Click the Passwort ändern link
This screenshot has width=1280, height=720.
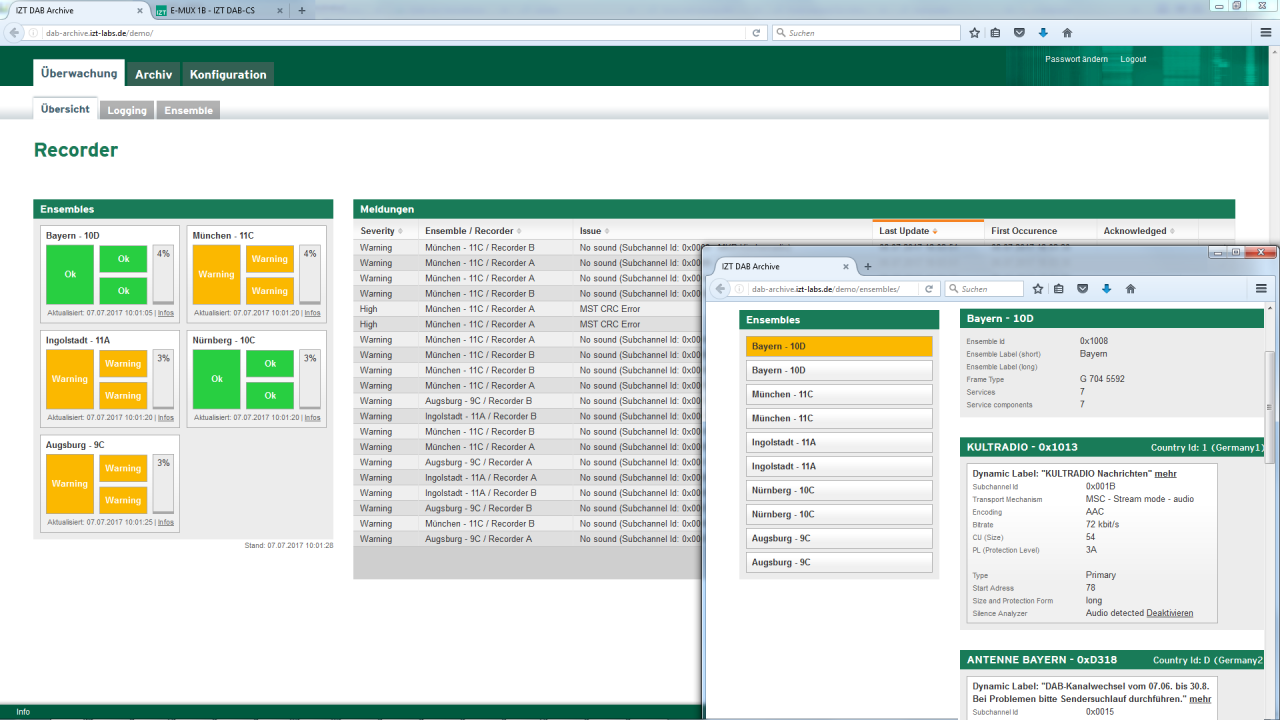coord(1076,59)
